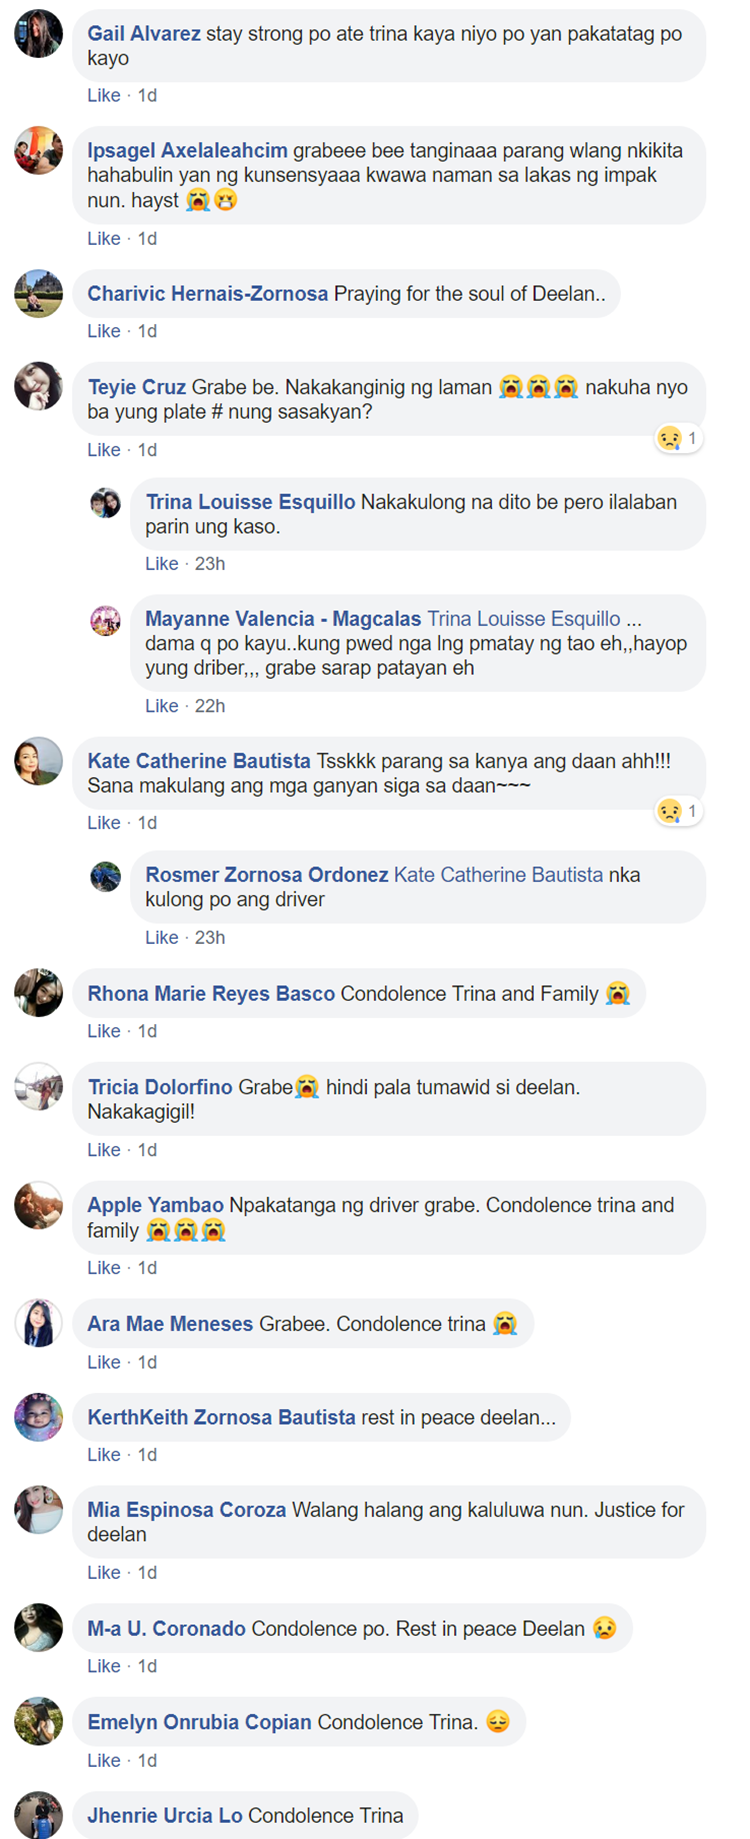Like Rhona Marie Reyes Basco's comment
Image resolution: width=750 pixels, height=1839 pixels.
(x=103, y=1031)
